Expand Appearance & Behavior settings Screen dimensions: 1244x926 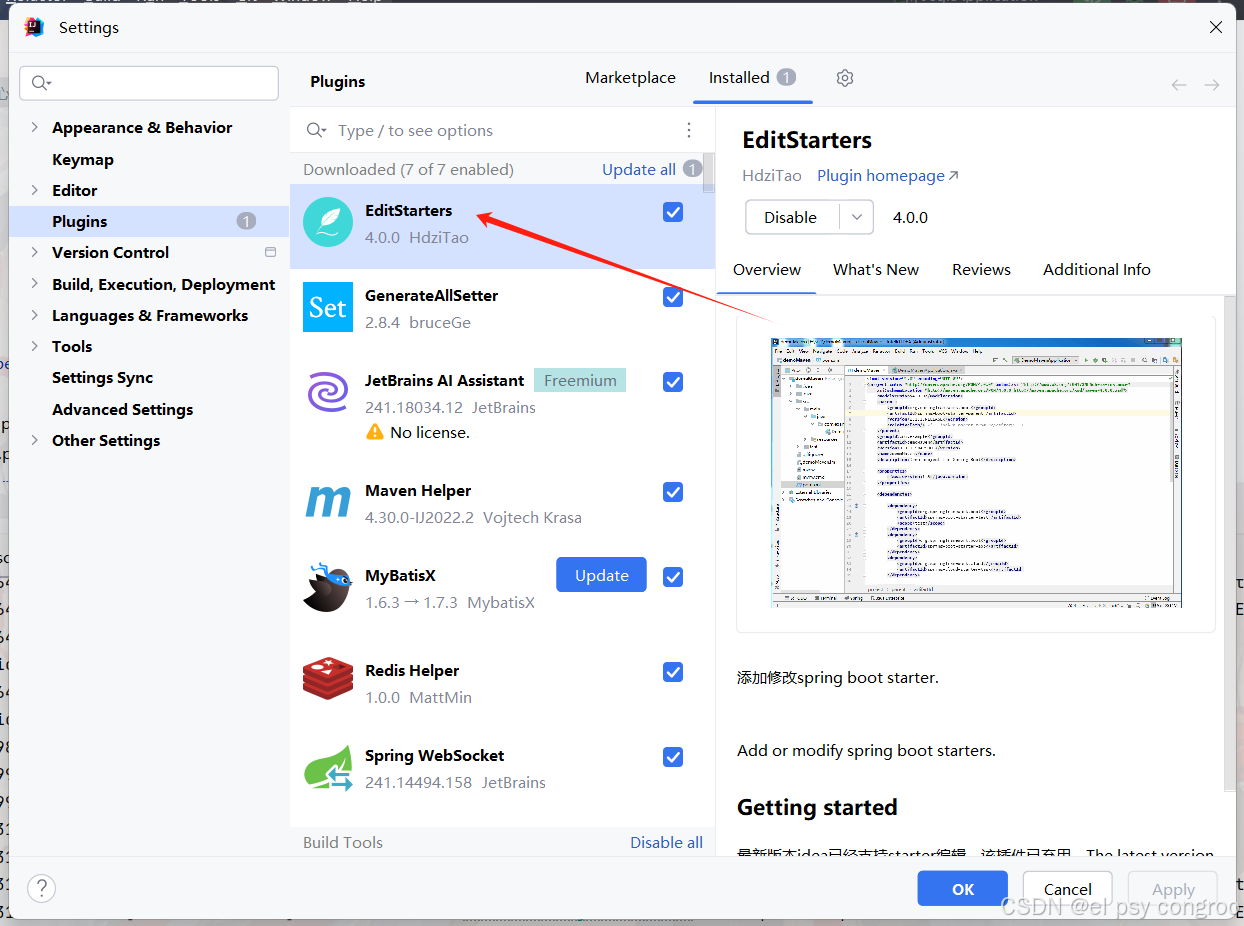(35, 127)
